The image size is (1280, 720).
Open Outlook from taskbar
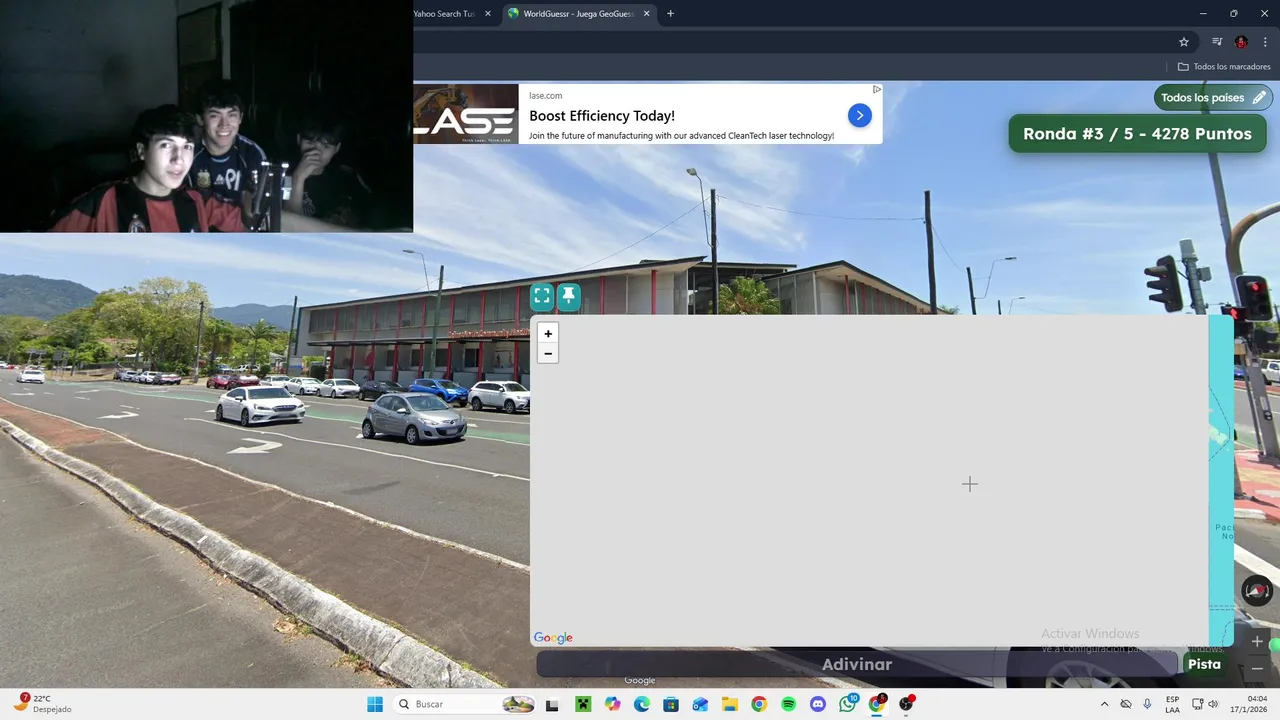pyautogui.click(x=700, y=704)
